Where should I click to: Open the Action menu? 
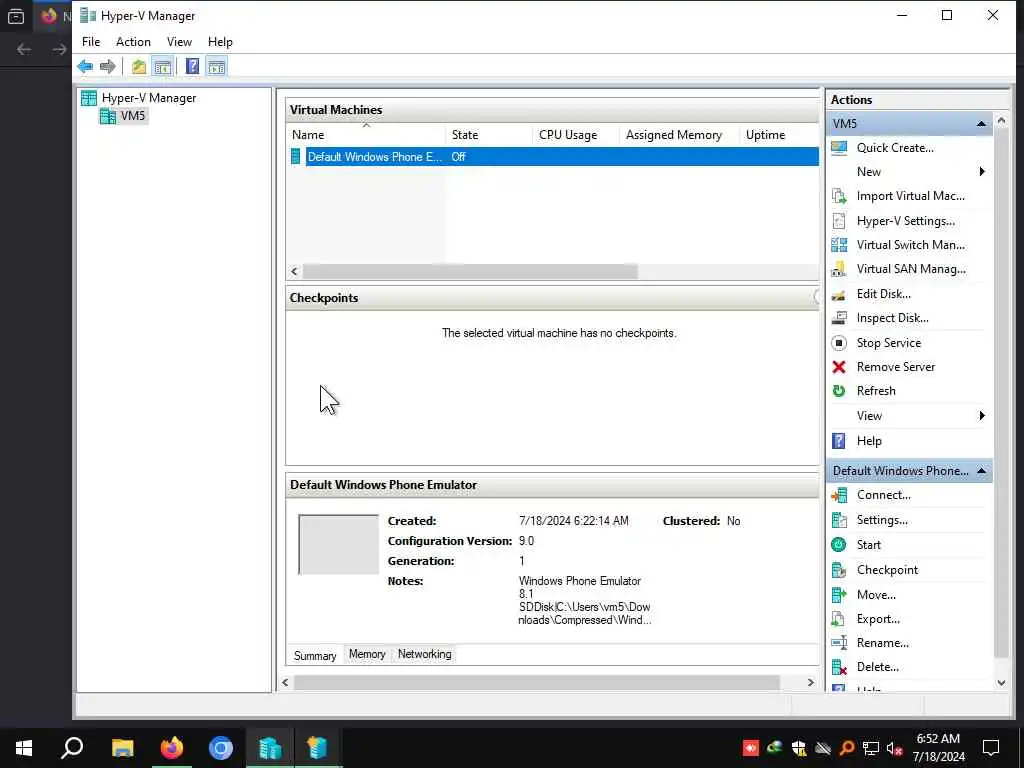pyautogui.click(x=133, y=42)
